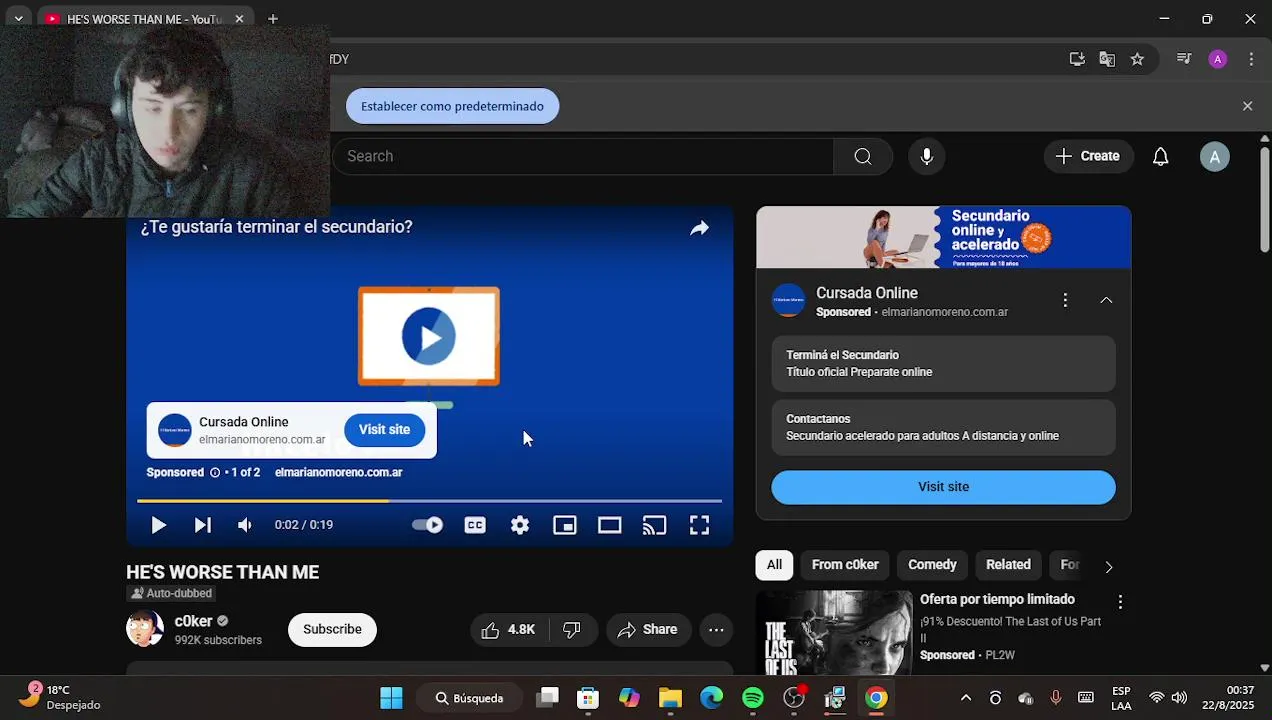Click the Terminá el Secundario ad link
The image size is (1272, 720).
pyautogui.click(x=943, y=364)
